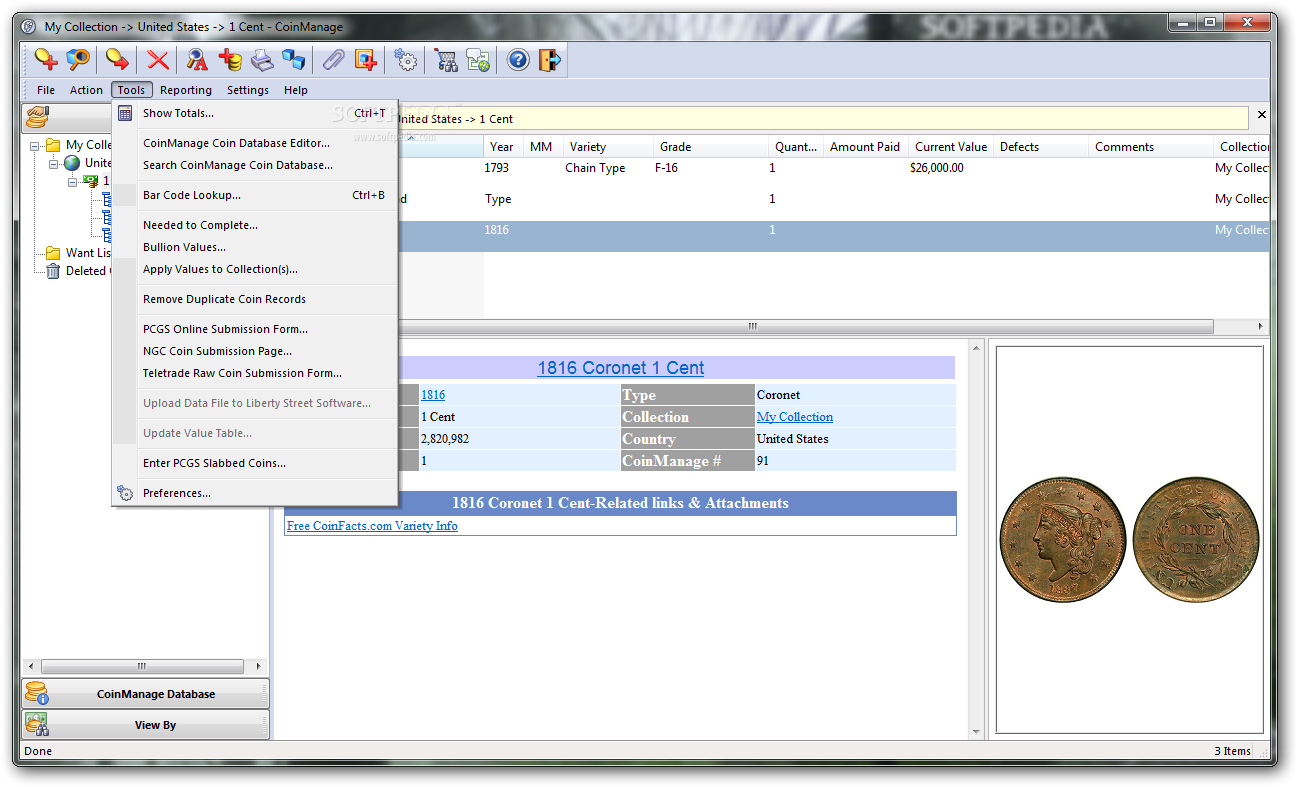Choose Teletrade Raw Coin Submission Form

(255, 373)
